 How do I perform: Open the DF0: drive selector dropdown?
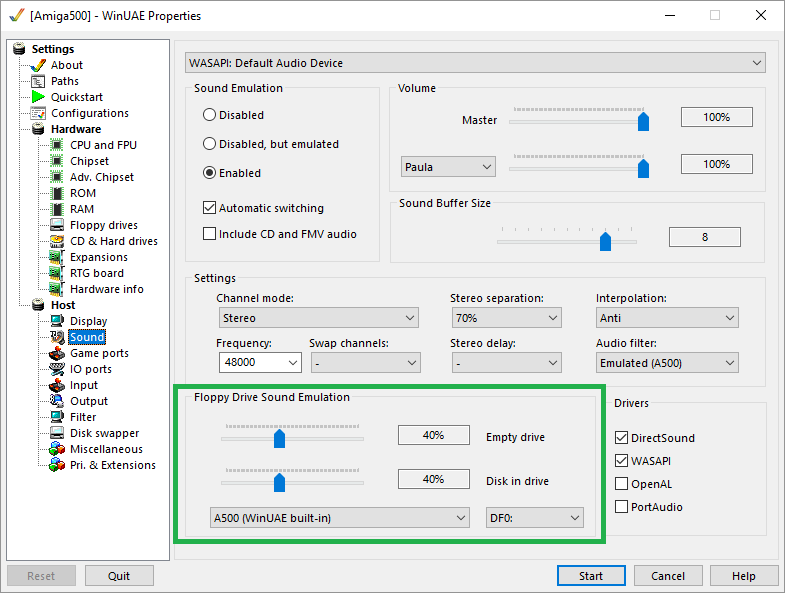535,518
